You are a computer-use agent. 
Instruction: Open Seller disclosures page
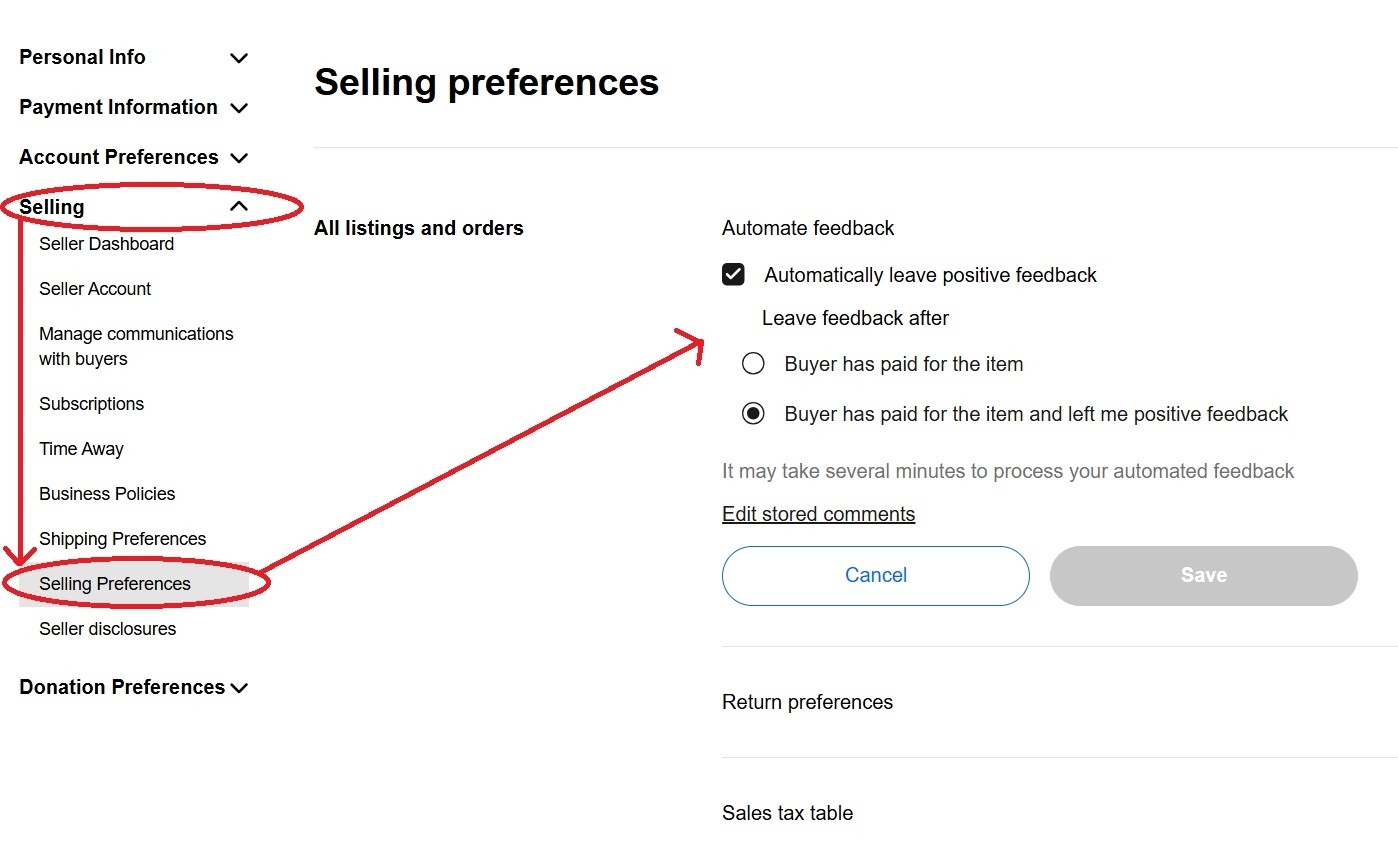(x=107, y=629)
